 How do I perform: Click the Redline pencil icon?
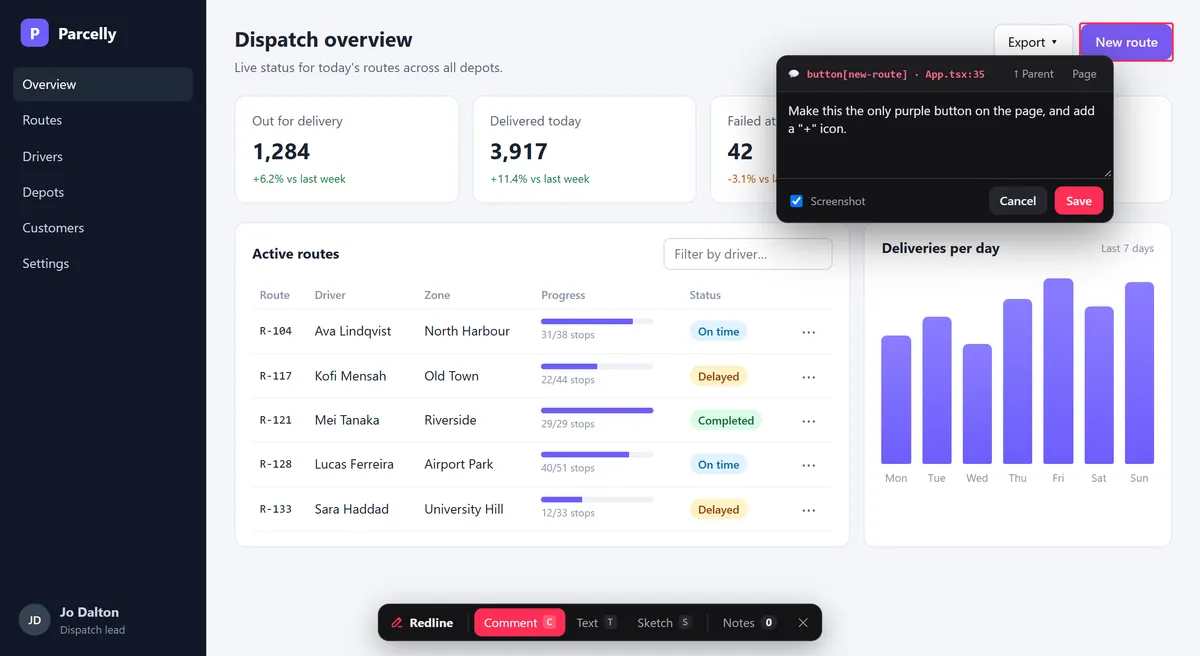[x=397, y=623]
